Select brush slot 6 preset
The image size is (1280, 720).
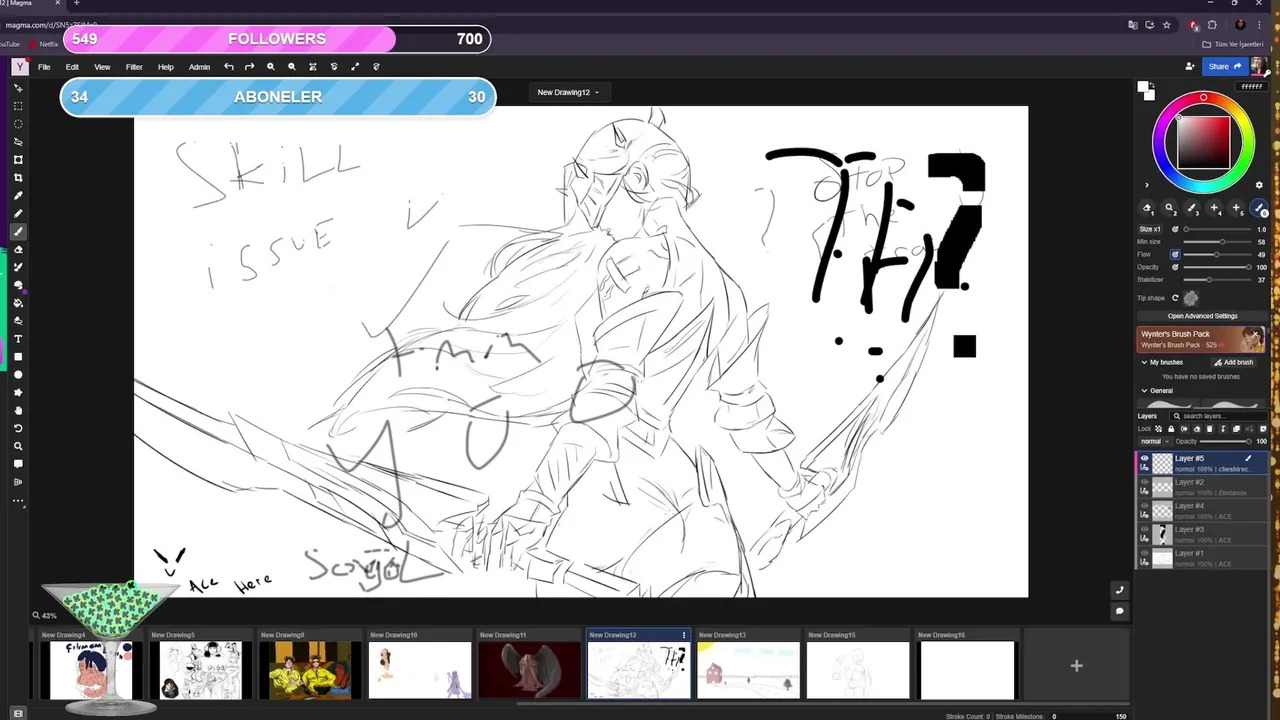(1259, 208)
